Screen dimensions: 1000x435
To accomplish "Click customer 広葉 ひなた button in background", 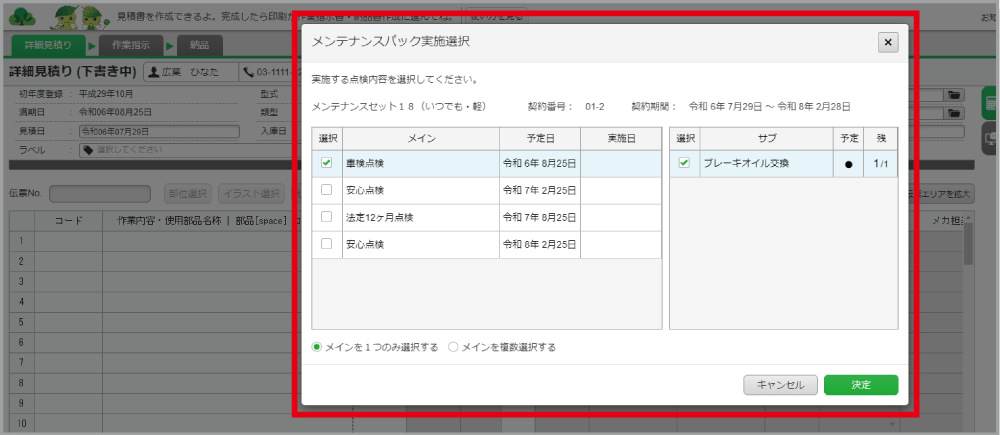I will 190,72.
